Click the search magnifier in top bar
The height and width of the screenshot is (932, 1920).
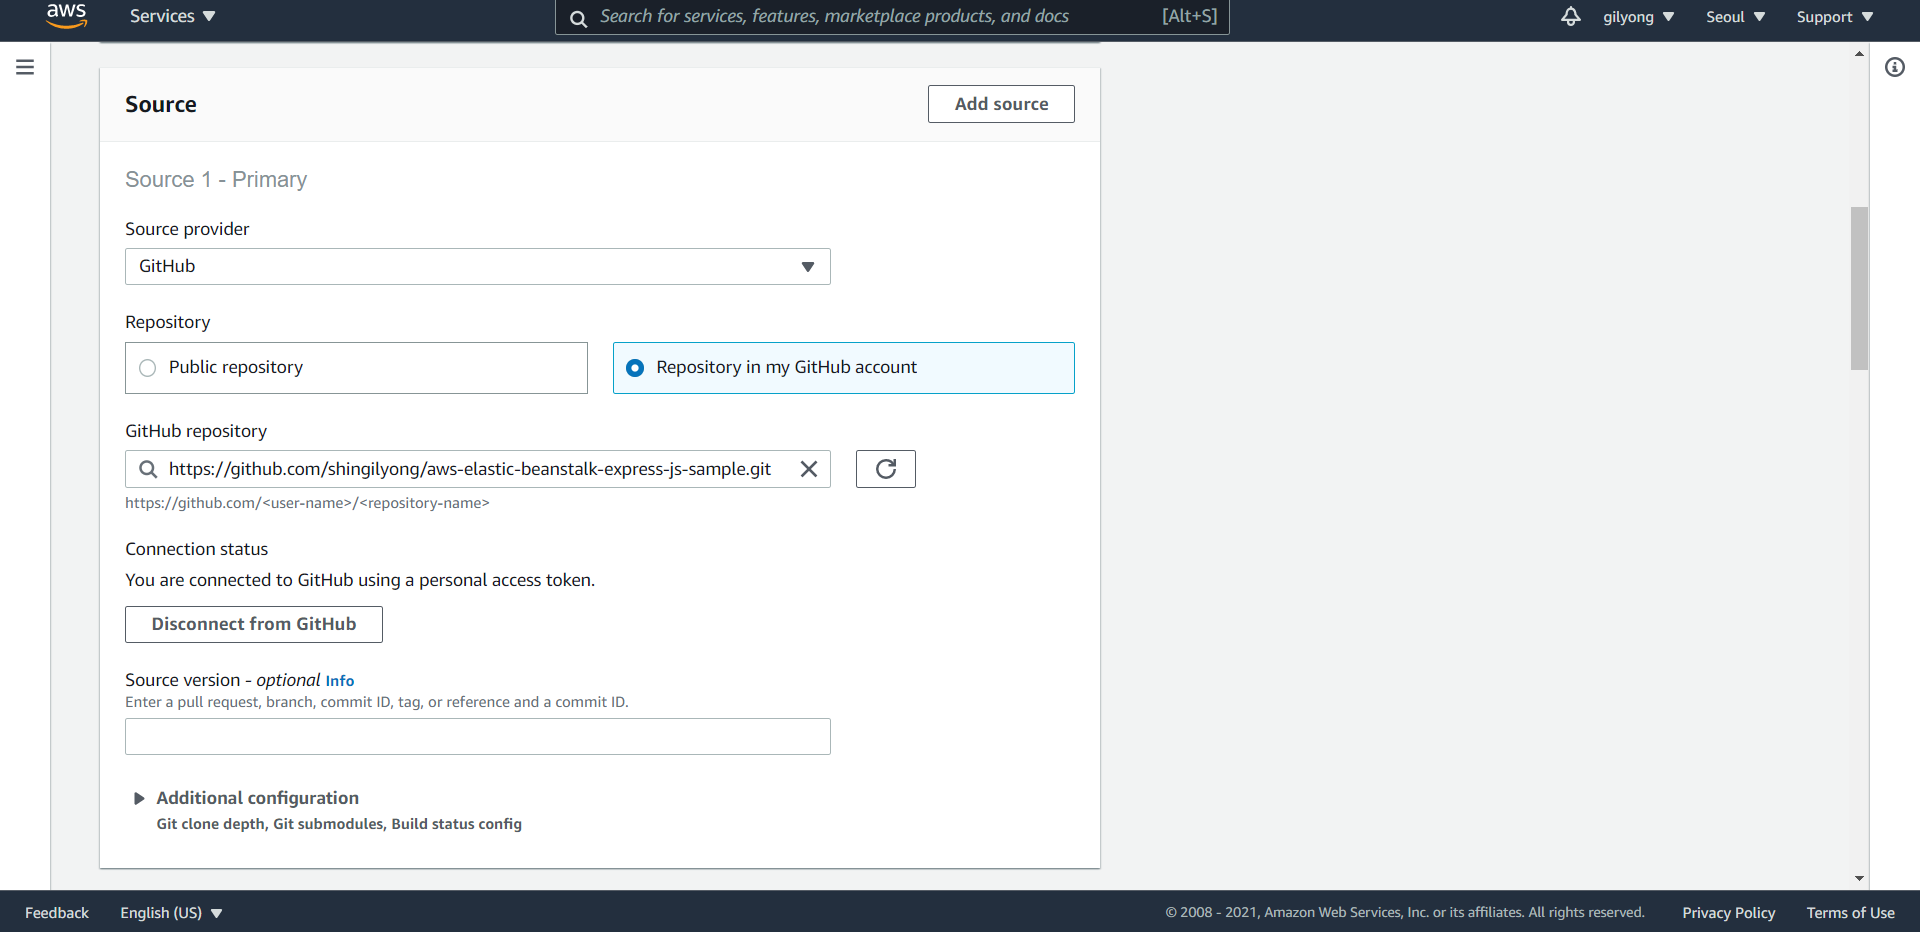pos(578,18)
